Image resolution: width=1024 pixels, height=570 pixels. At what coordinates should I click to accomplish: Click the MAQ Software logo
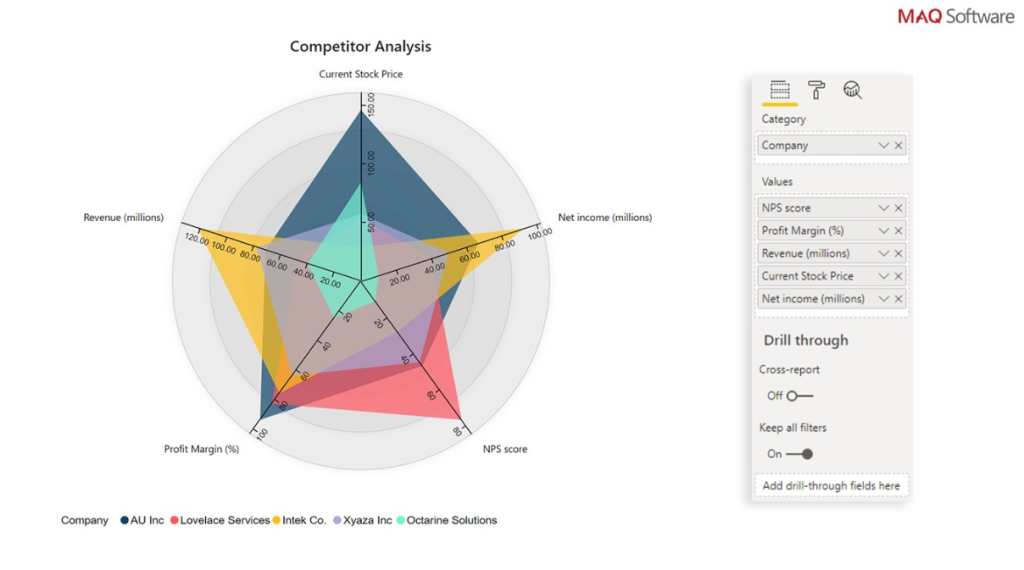[955, 17]
